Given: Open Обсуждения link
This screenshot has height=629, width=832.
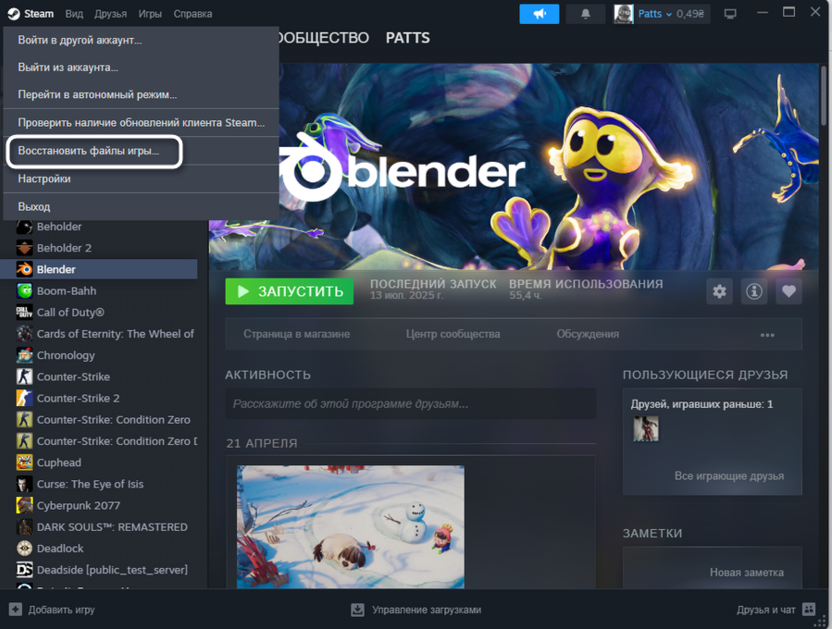Looking at the screenshot, I should 587,334.
